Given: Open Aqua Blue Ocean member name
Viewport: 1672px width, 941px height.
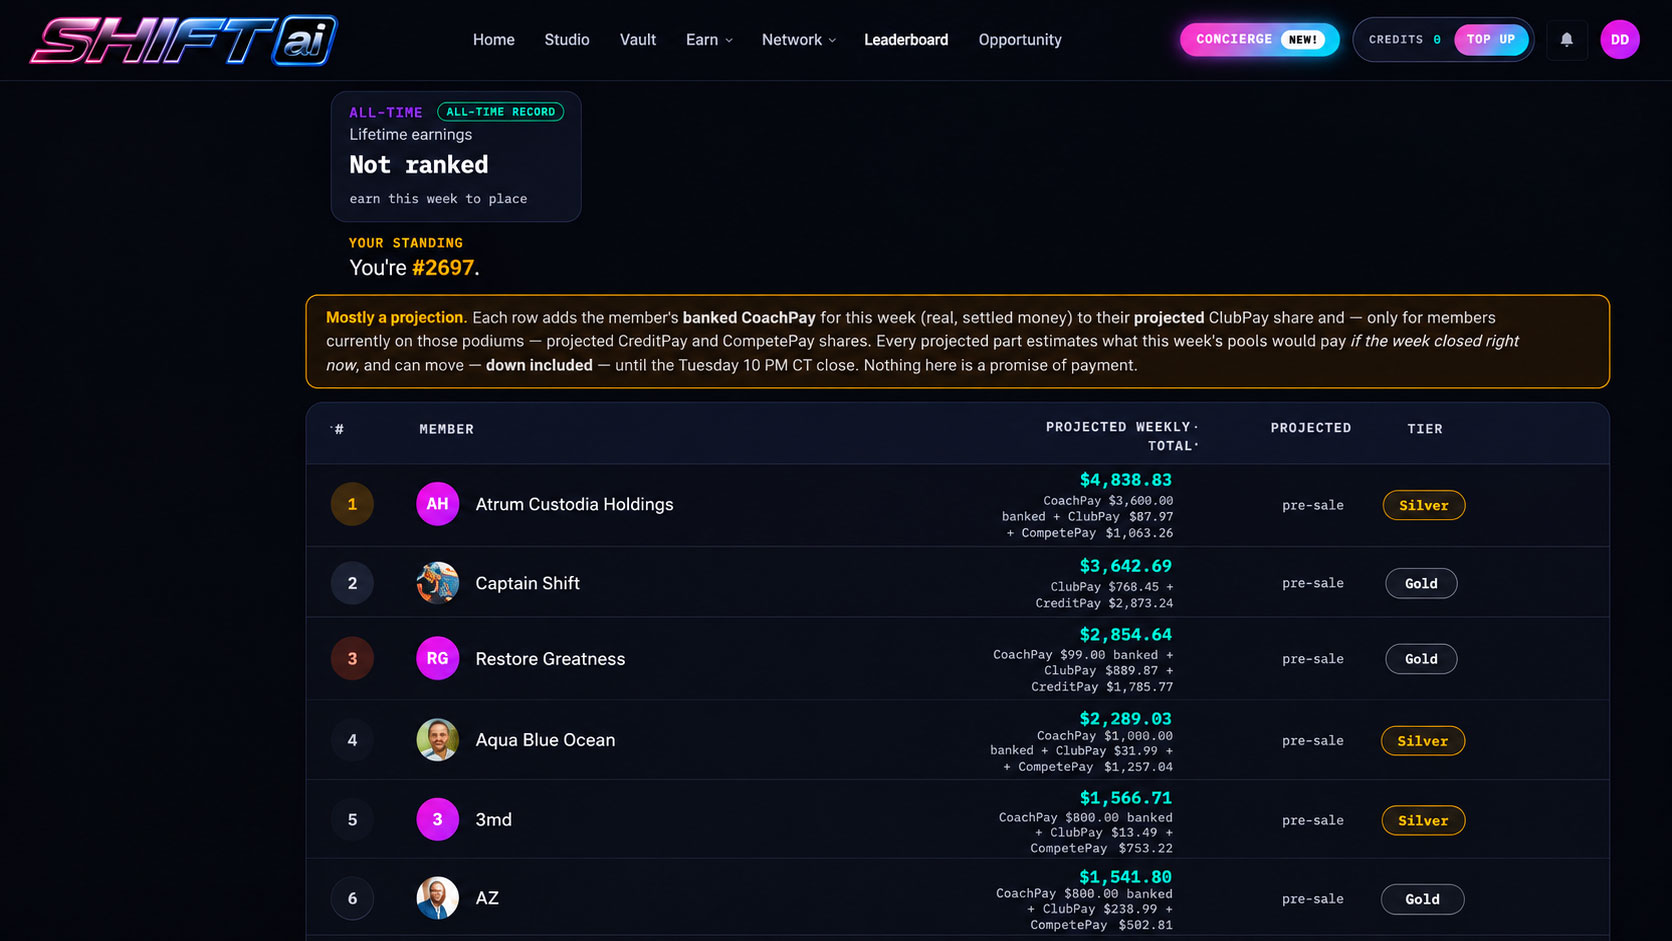Looking at the screenshot, I should 545,740.
